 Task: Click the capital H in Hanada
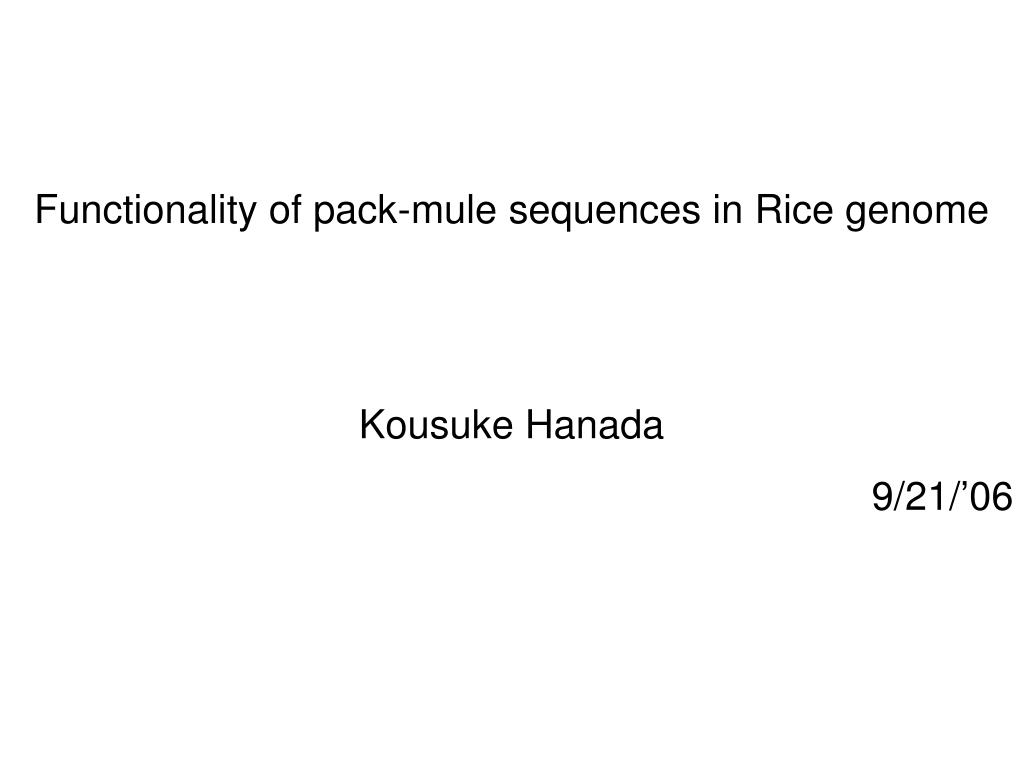tap(538, 425)
